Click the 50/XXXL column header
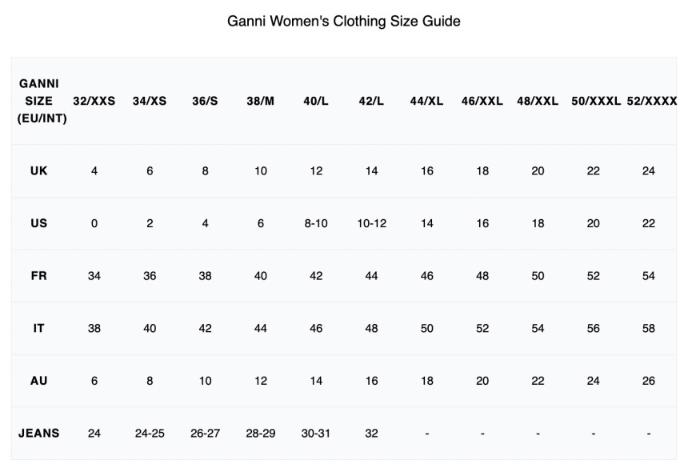Image resolution: width=688 pixels, height=468 pixels. (595, 101)
